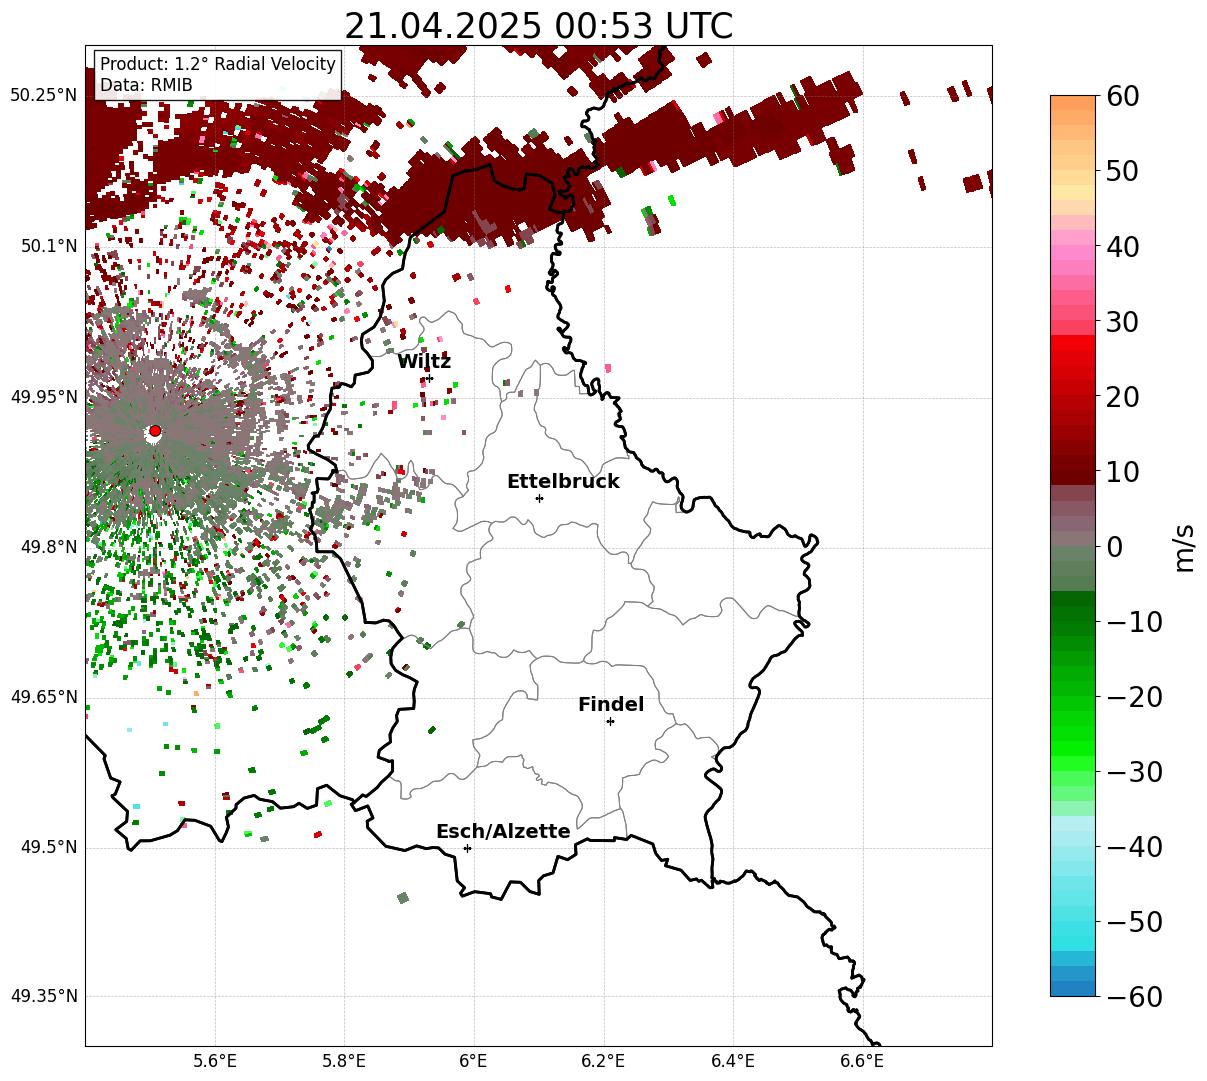Click the colorbar value −40 label

1134,847
